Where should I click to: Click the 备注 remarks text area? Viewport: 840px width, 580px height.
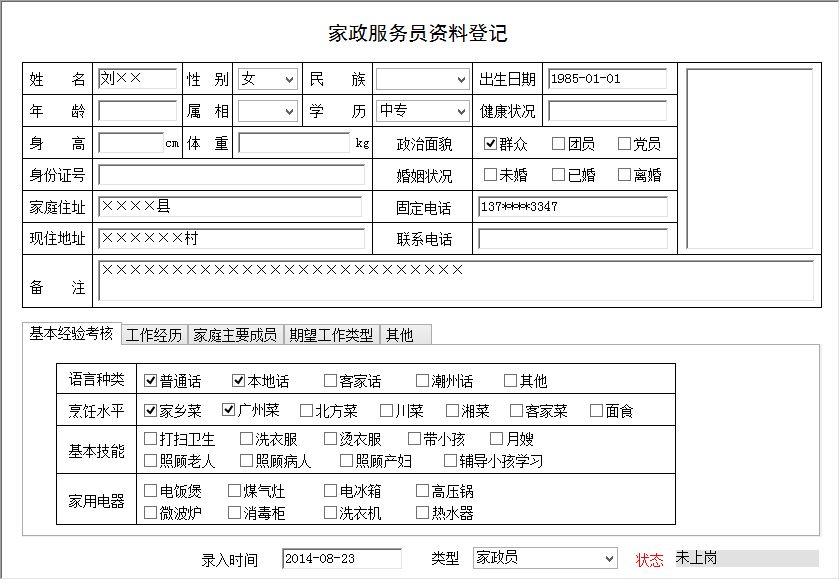pyautogui.click(x=456, y=281)
